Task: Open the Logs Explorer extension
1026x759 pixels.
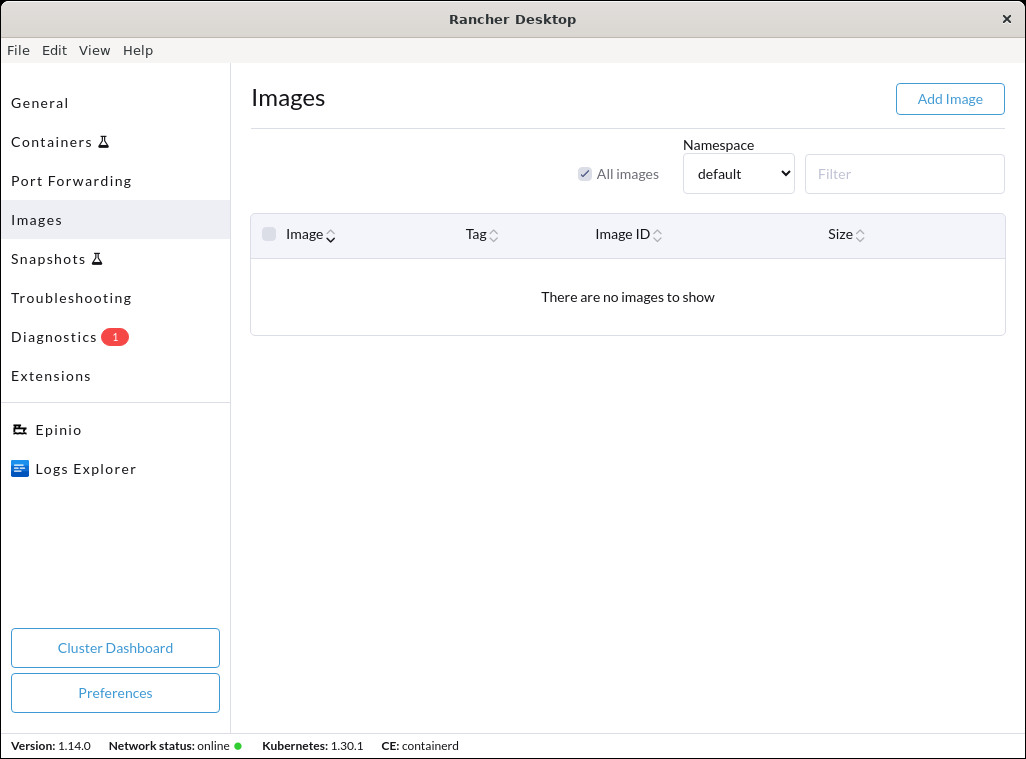Action: click(x=115, y=469)
